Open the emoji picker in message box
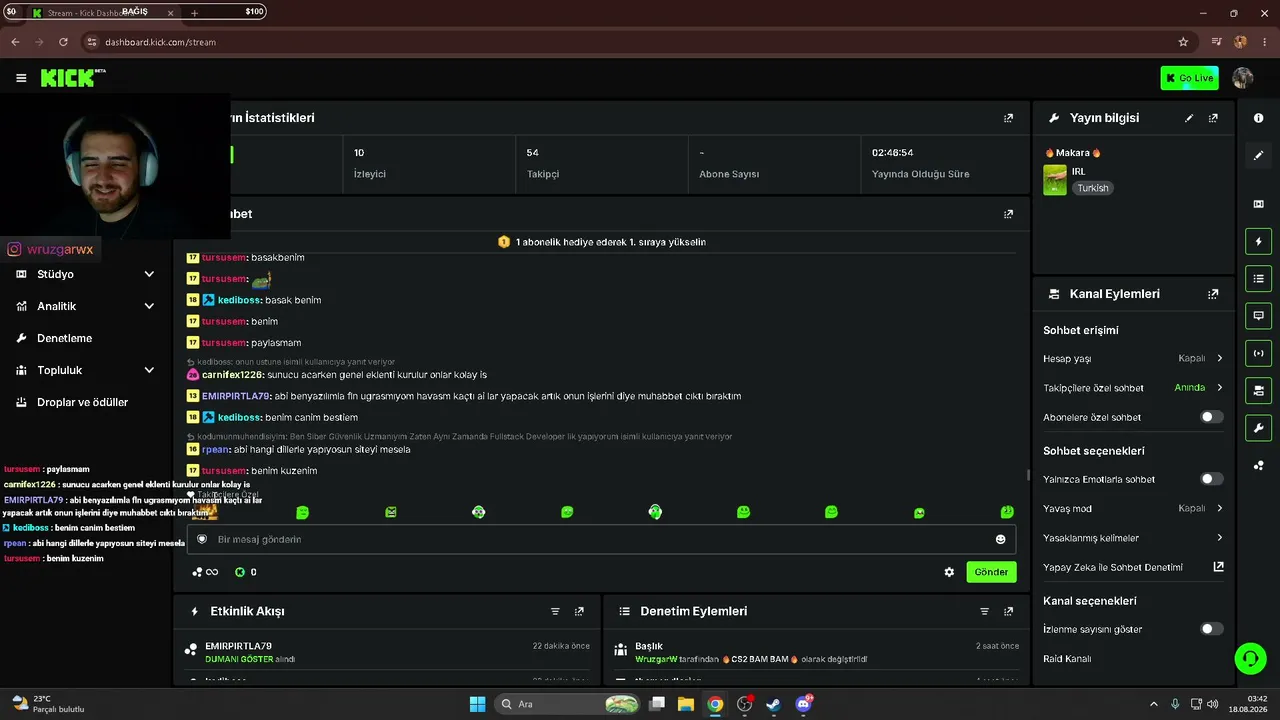1280x720 pixels. [x=1000, y=540]
